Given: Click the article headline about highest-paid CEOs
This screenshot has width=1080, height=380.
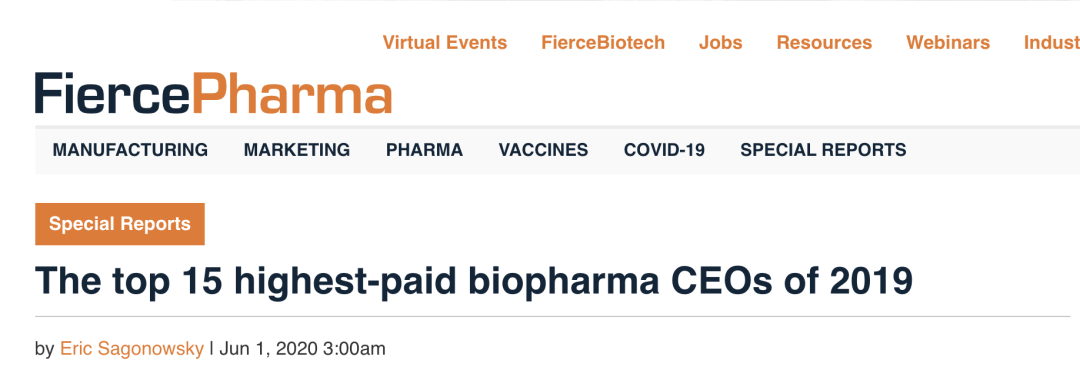Looking at the screenshot, I should point(475,281).
